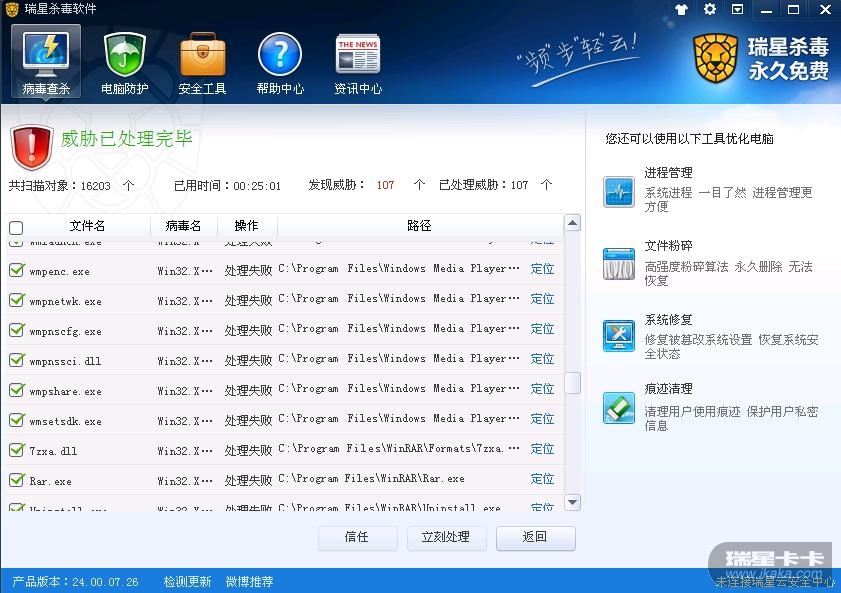Viewport: 841px width, 593px height.
Task: Locate wmpnscfg.exe via 定位 link
Action: [542, 329]
